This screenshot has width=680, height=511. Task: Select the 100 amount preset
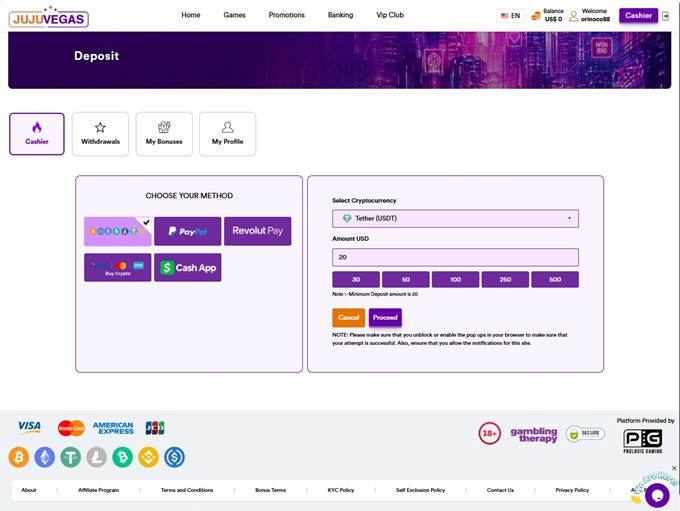455,279
